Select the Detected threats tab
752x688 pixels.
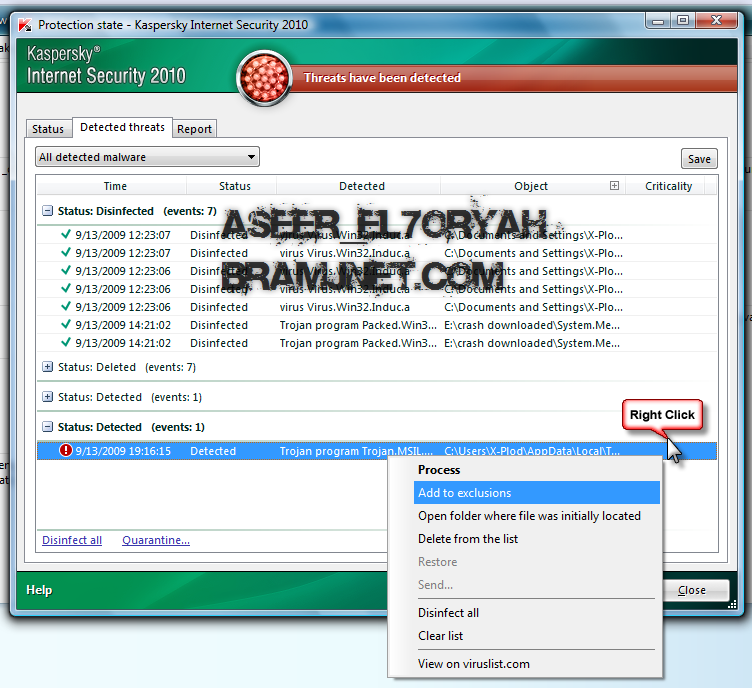(x=122, y=127)
